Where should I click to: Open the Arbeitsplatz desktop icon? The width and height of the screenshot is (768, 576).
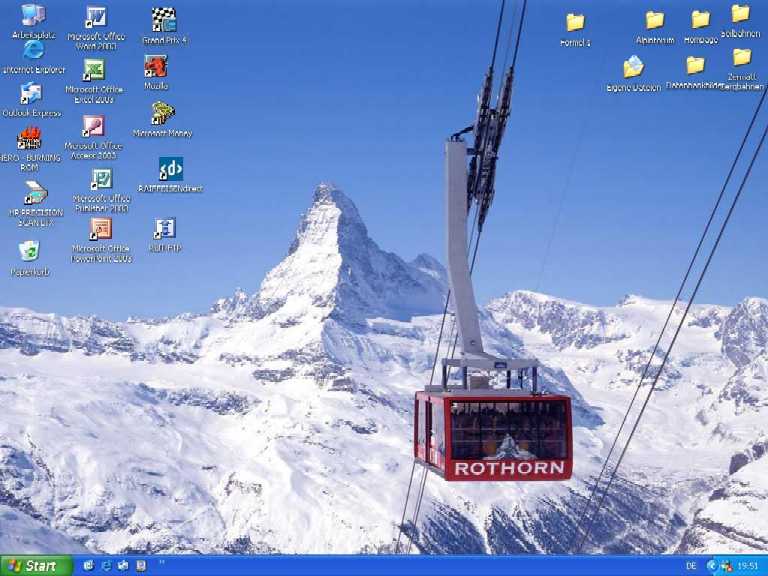tap(33, 16)
